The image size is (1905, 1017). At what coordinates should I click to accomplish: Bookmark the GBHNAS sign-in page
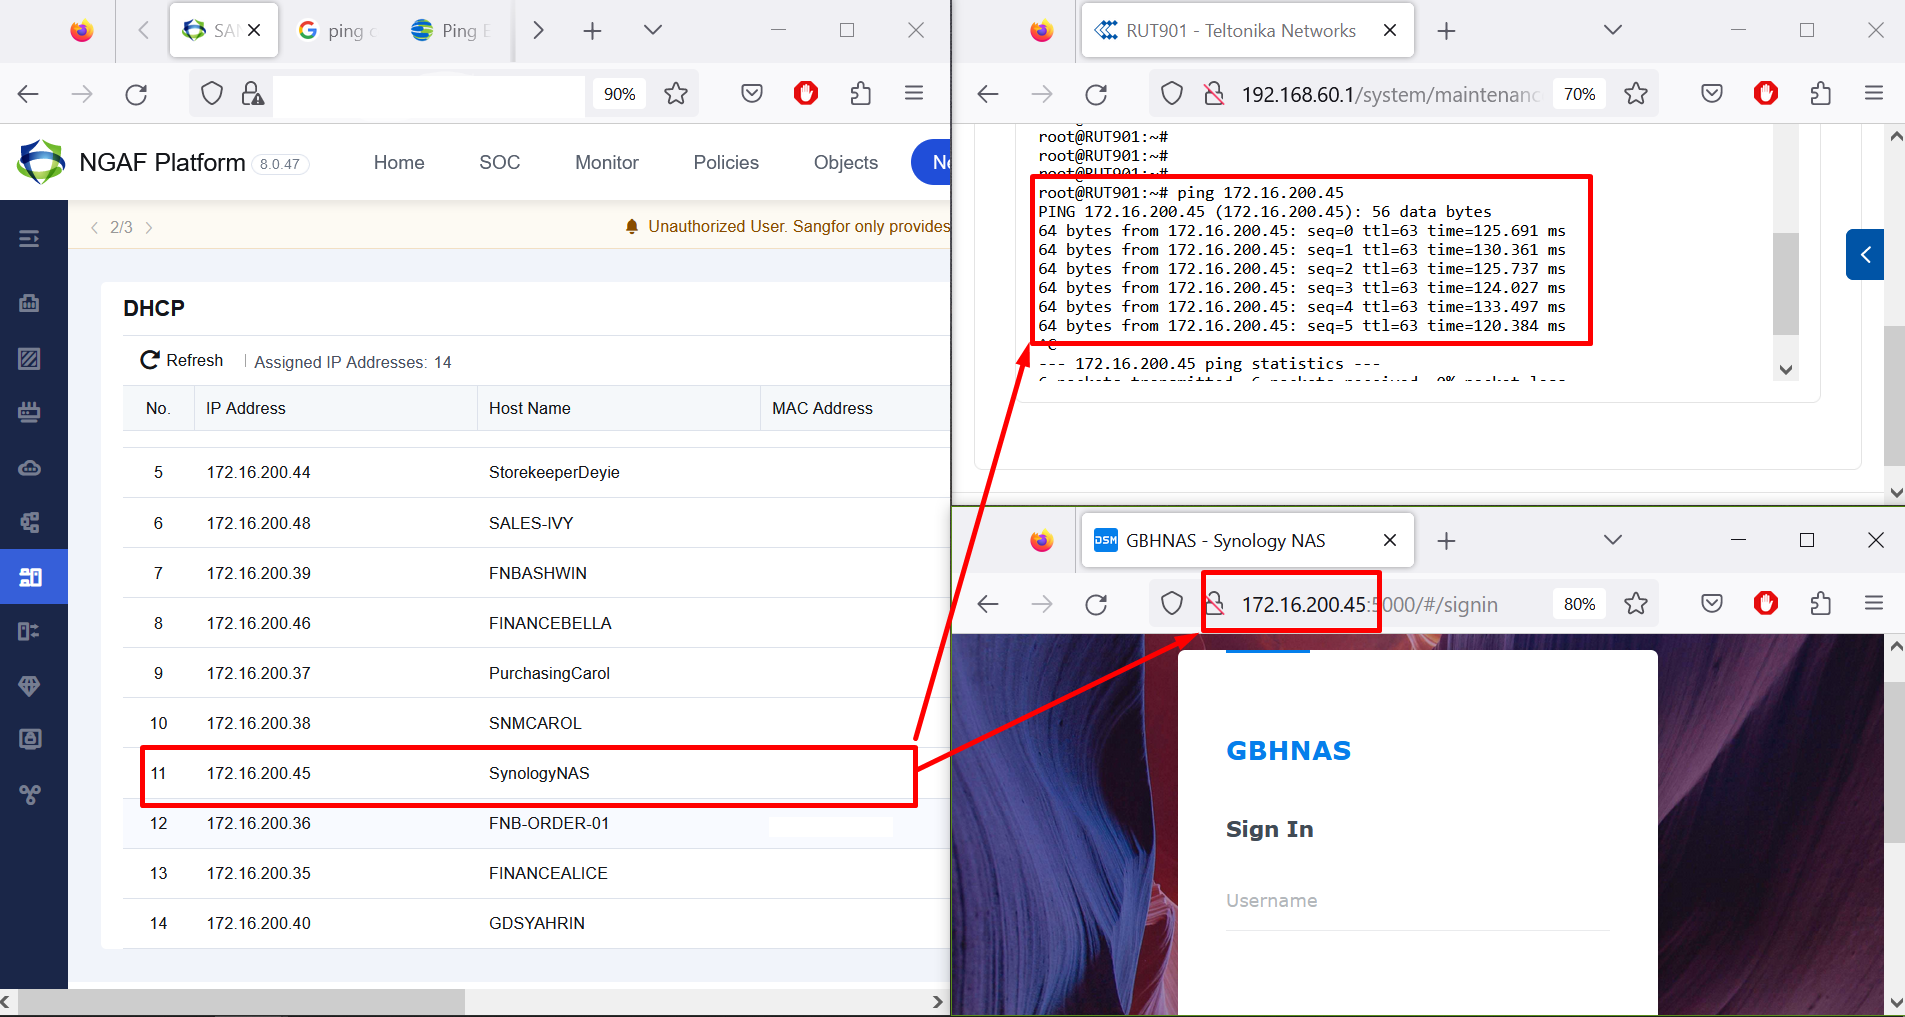(1636, 604)
